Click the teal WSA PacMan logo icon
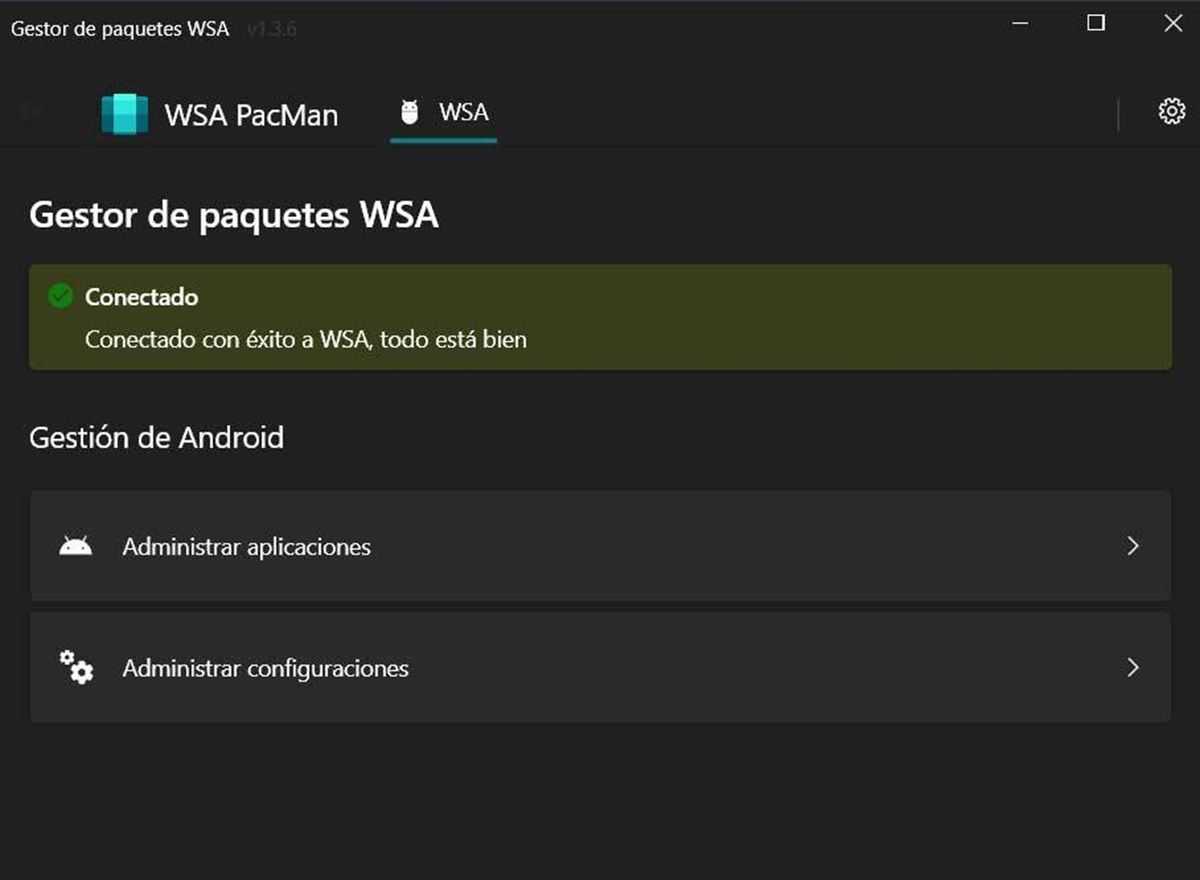The width and height of the screenshot is (1200, 880). pos(125,114)
